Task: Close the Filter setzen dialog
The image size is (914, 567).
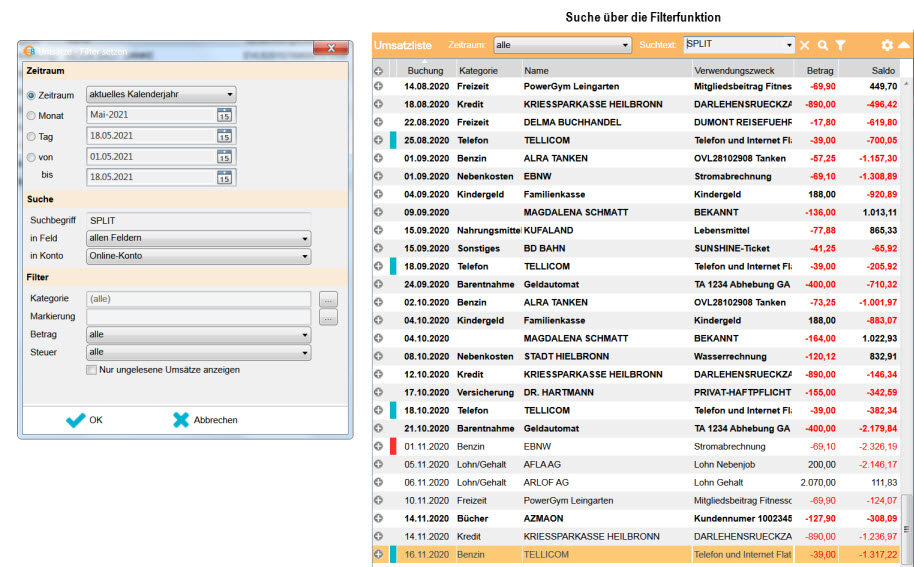Action: coord(331,48)
